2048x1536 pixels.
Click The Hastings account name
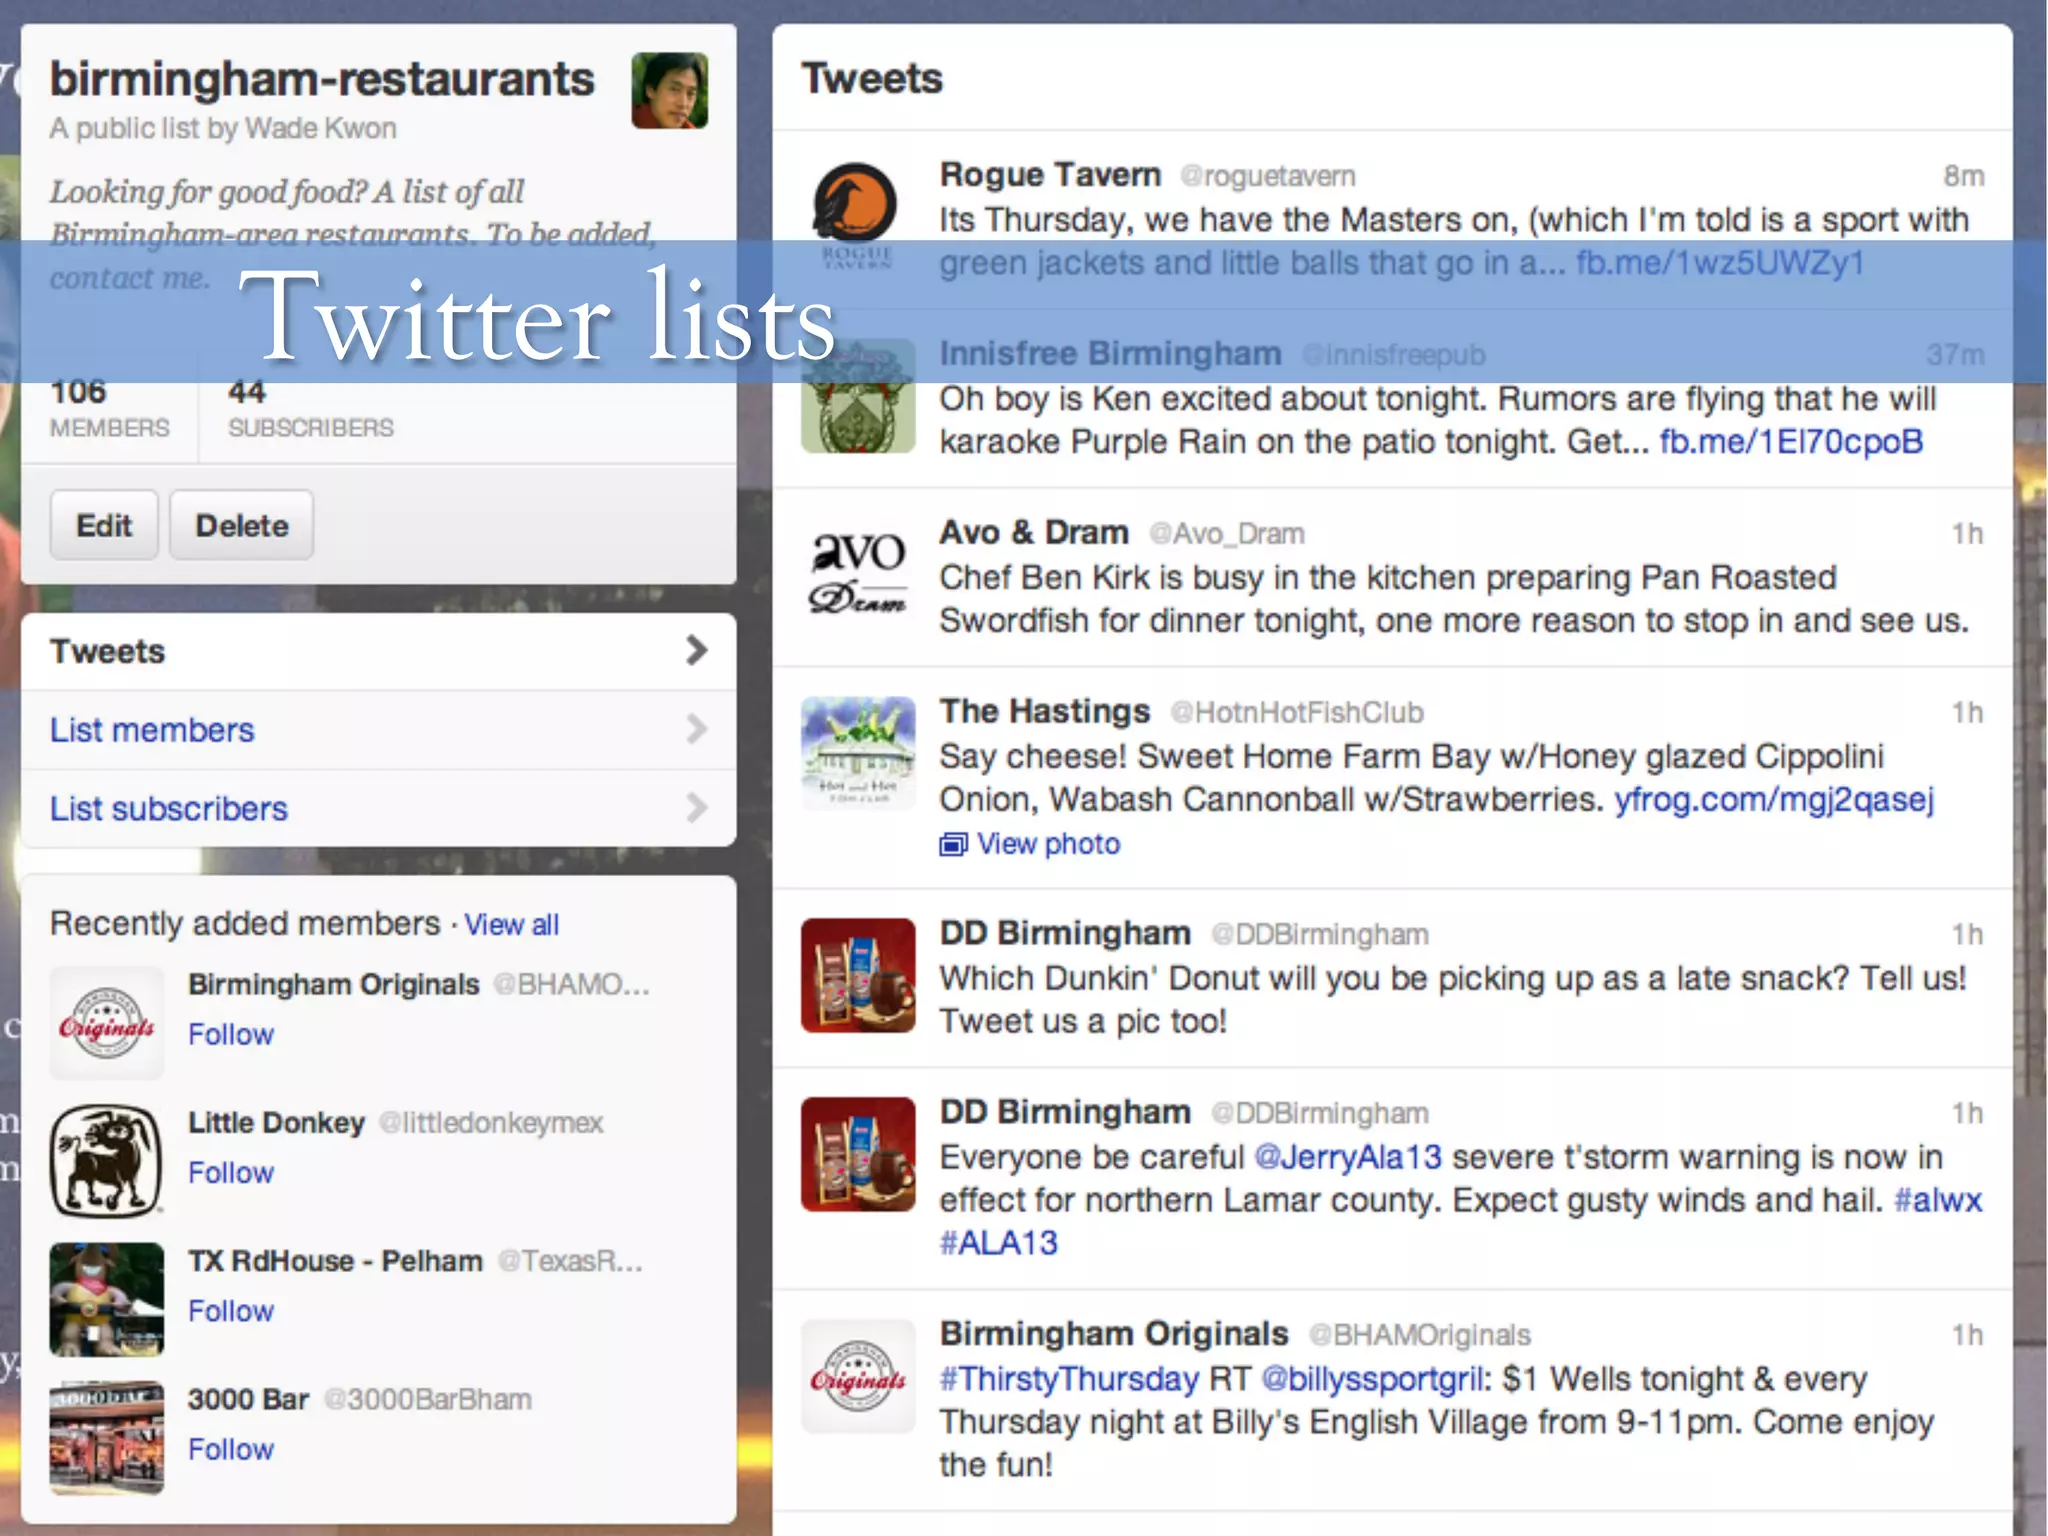1045,711
